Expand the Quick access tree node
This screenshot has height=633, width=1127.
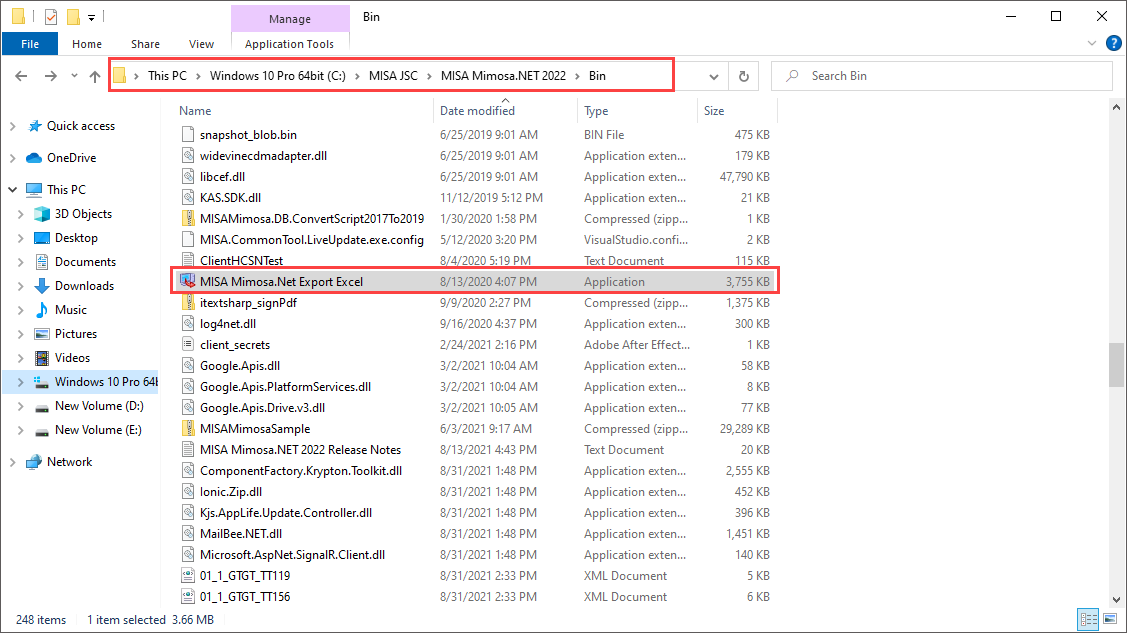coord(12,126)
